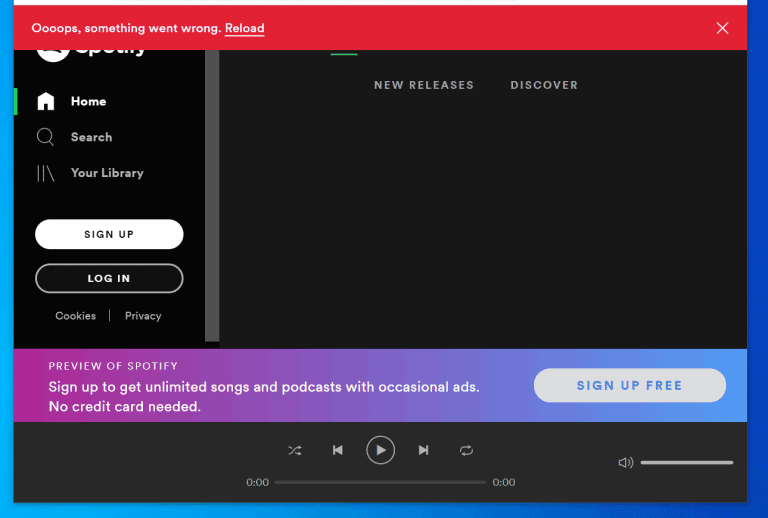The image size is (768, 518).
Task: Mute the volume speaker icon
Action: pos(625,463)
